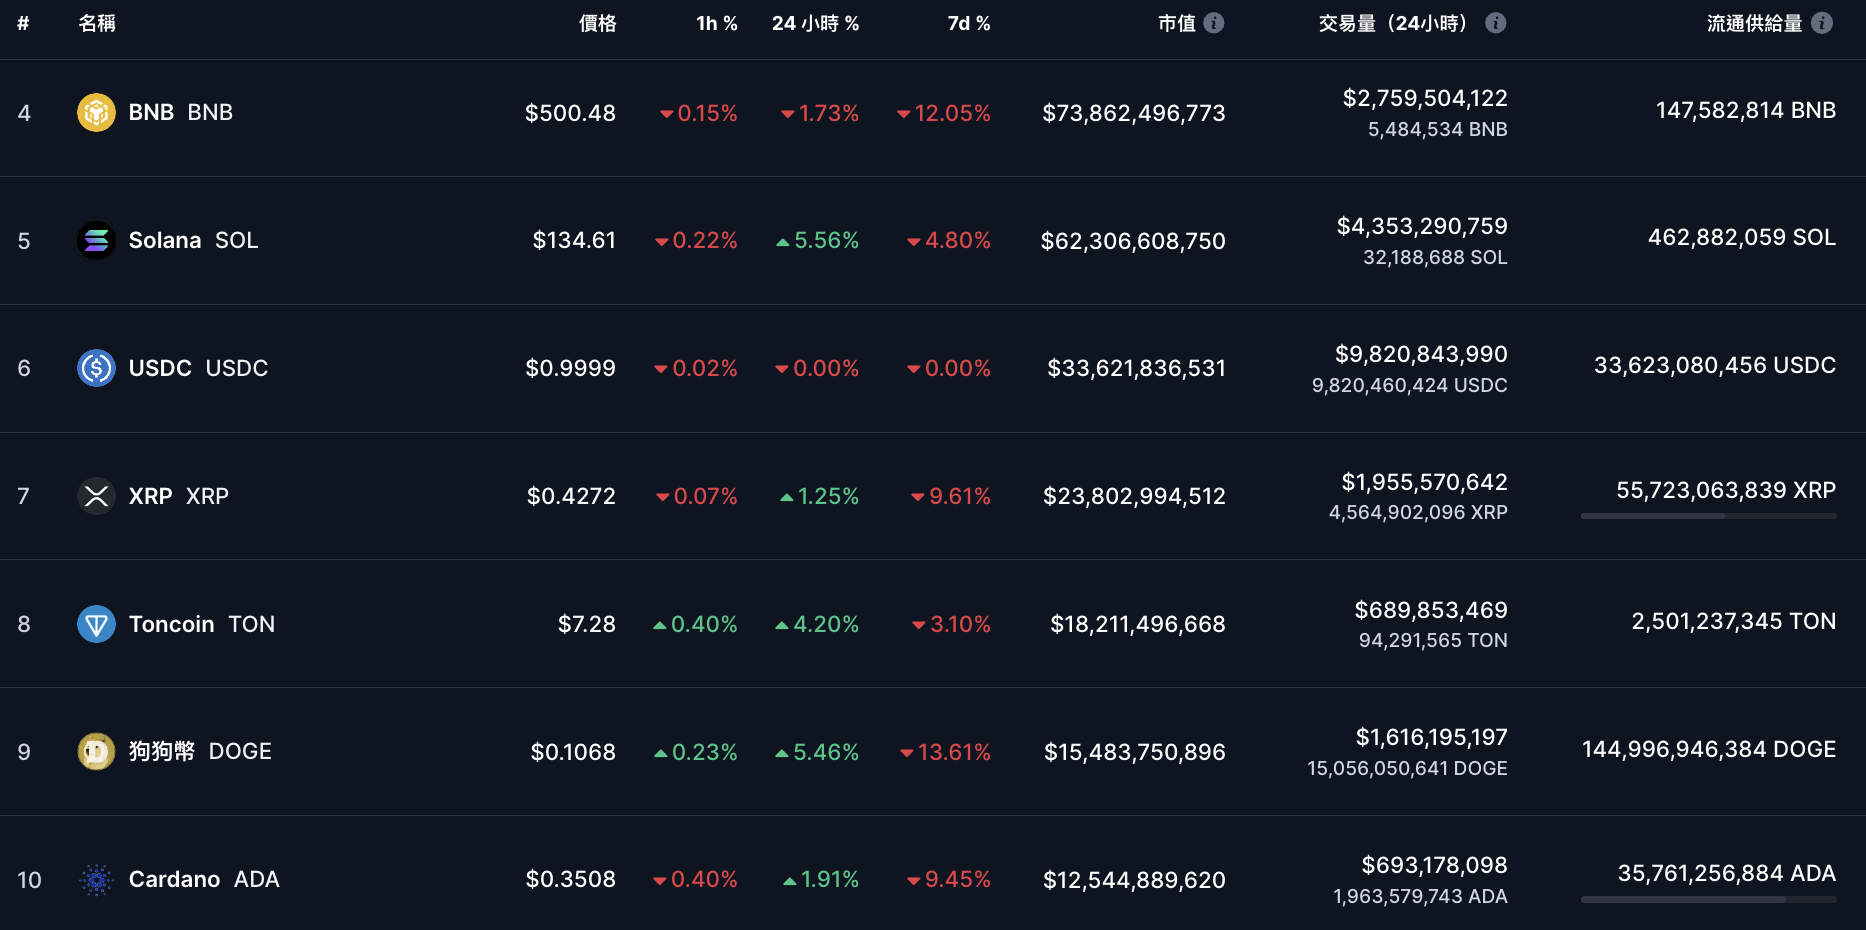Click the Solana coin logo icon

coord(96,240)
